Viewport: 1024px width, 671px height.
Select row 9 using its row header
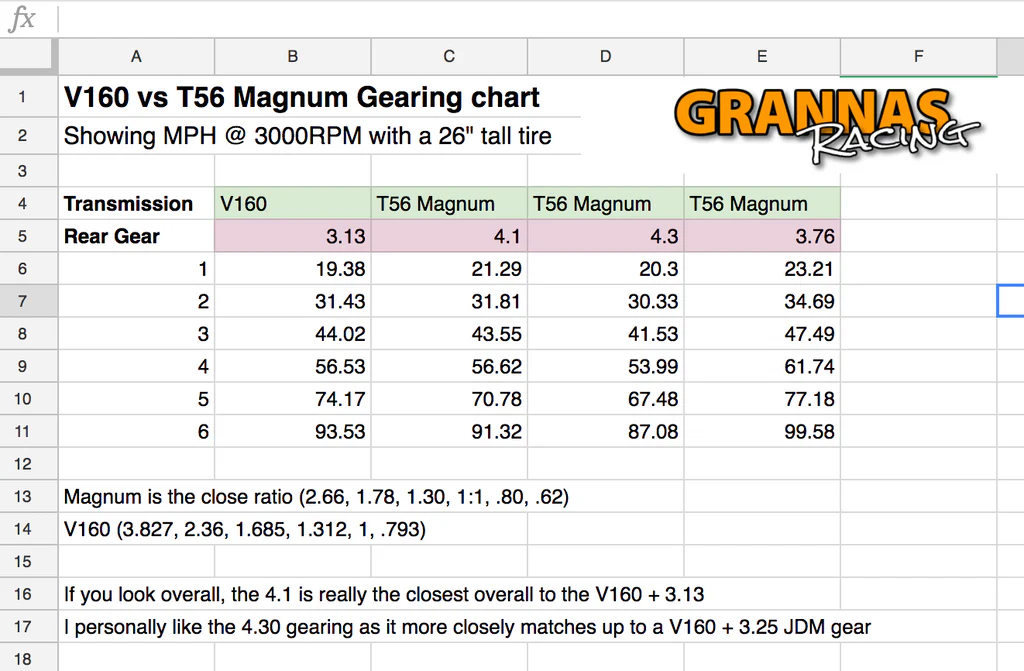[29, 366]
